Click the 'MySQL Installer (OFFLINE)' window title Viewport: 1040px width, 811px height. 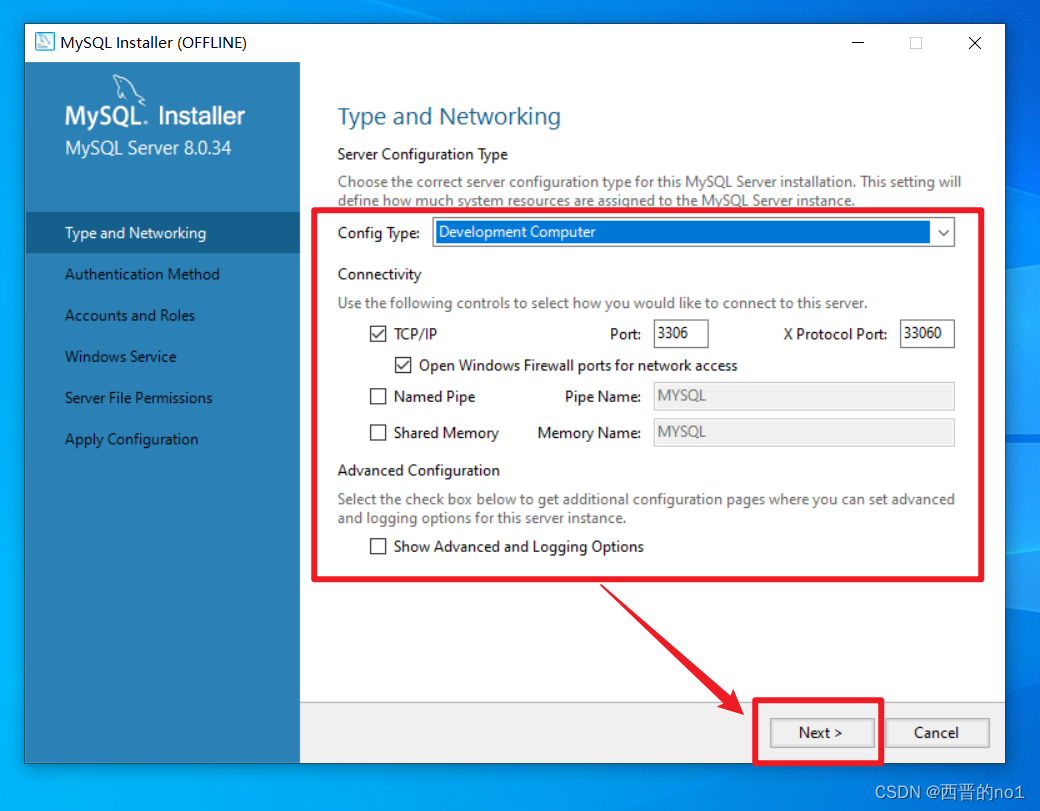click(153, 42)
